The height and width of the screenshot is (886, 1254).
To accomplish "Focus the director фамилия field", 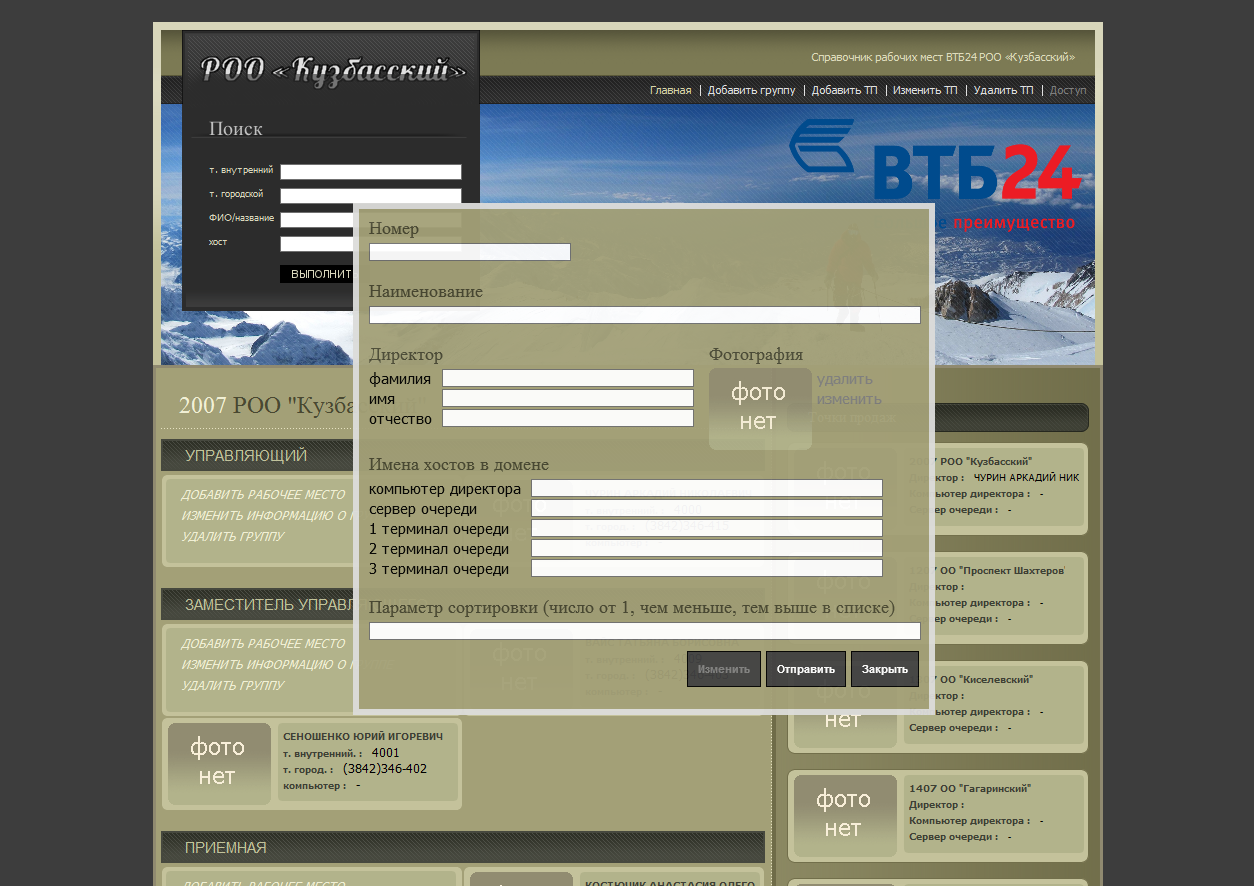I will pos(567,378).
